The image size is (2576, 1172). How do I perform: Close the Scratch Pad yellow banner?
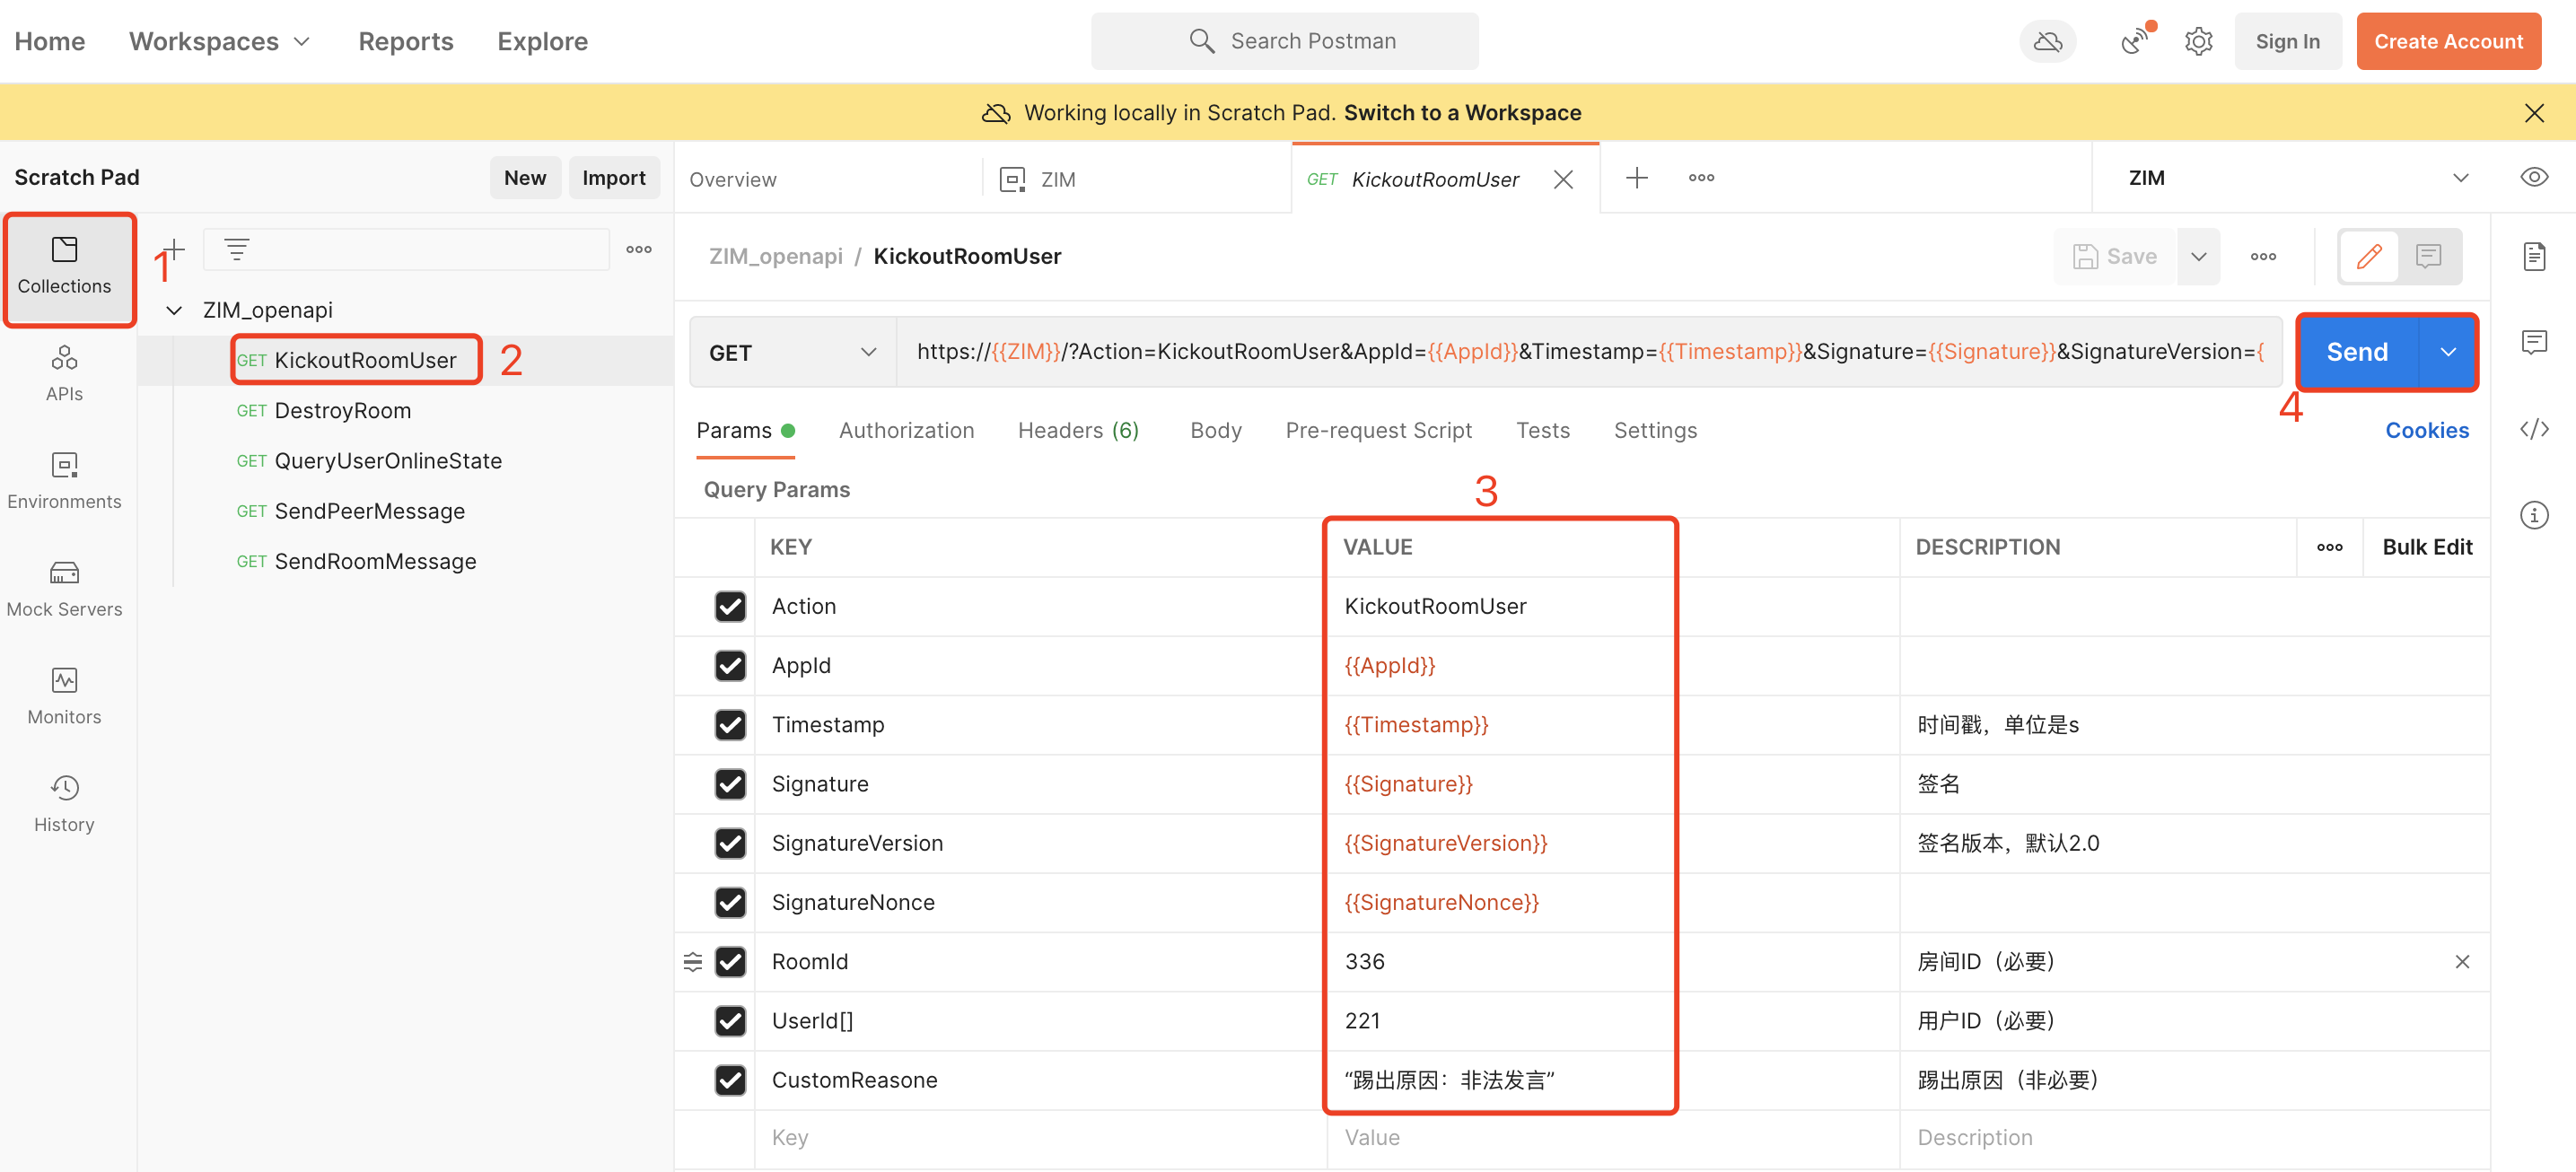click(x=2533, y=113)
